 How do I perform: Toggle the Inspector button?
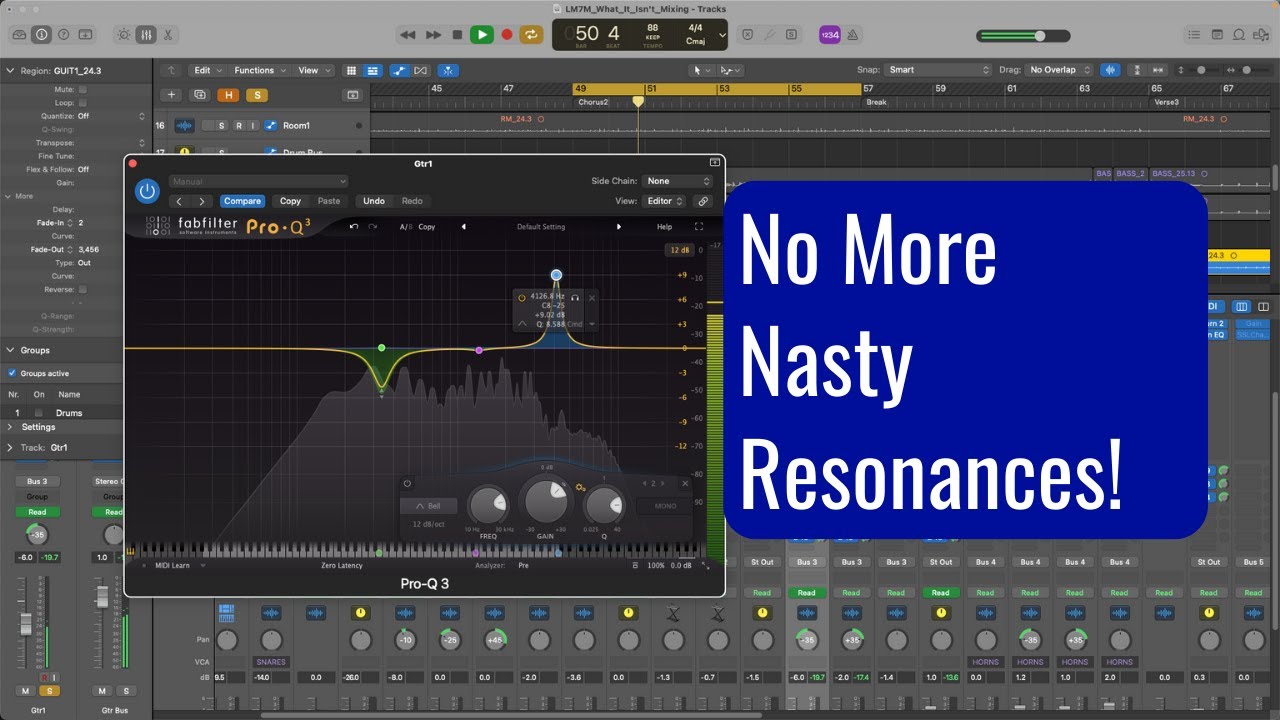coord(41,34)
